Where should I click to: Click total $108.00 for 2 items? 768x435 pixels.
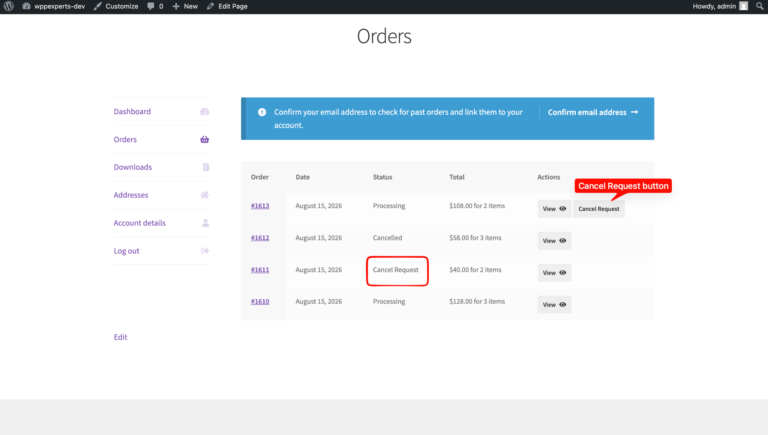477,206
